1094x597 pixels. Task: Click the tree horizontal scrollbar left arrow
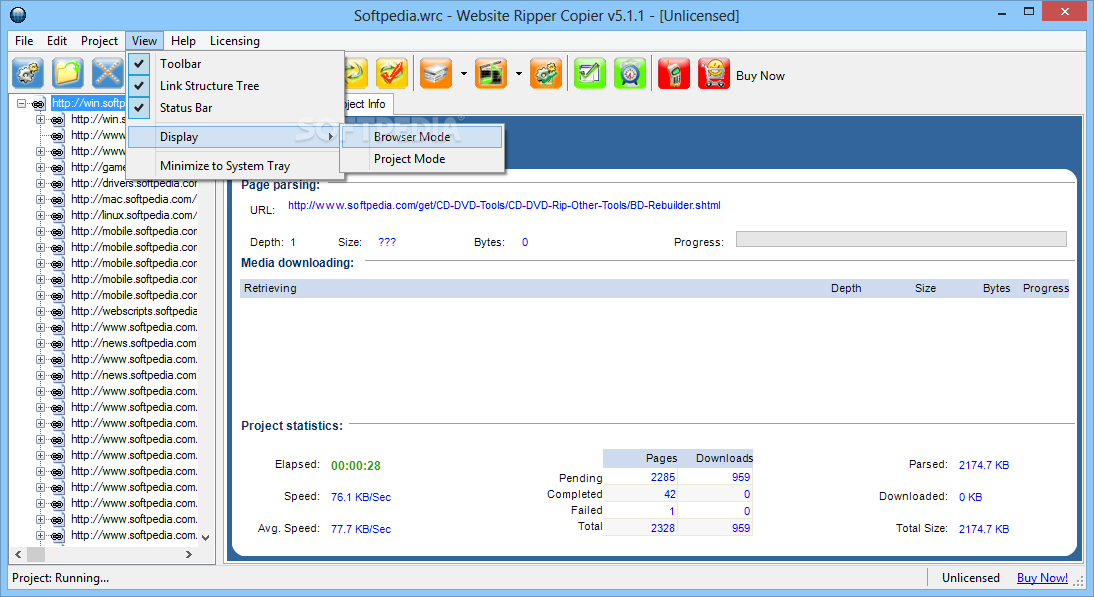tap(18, 554)
